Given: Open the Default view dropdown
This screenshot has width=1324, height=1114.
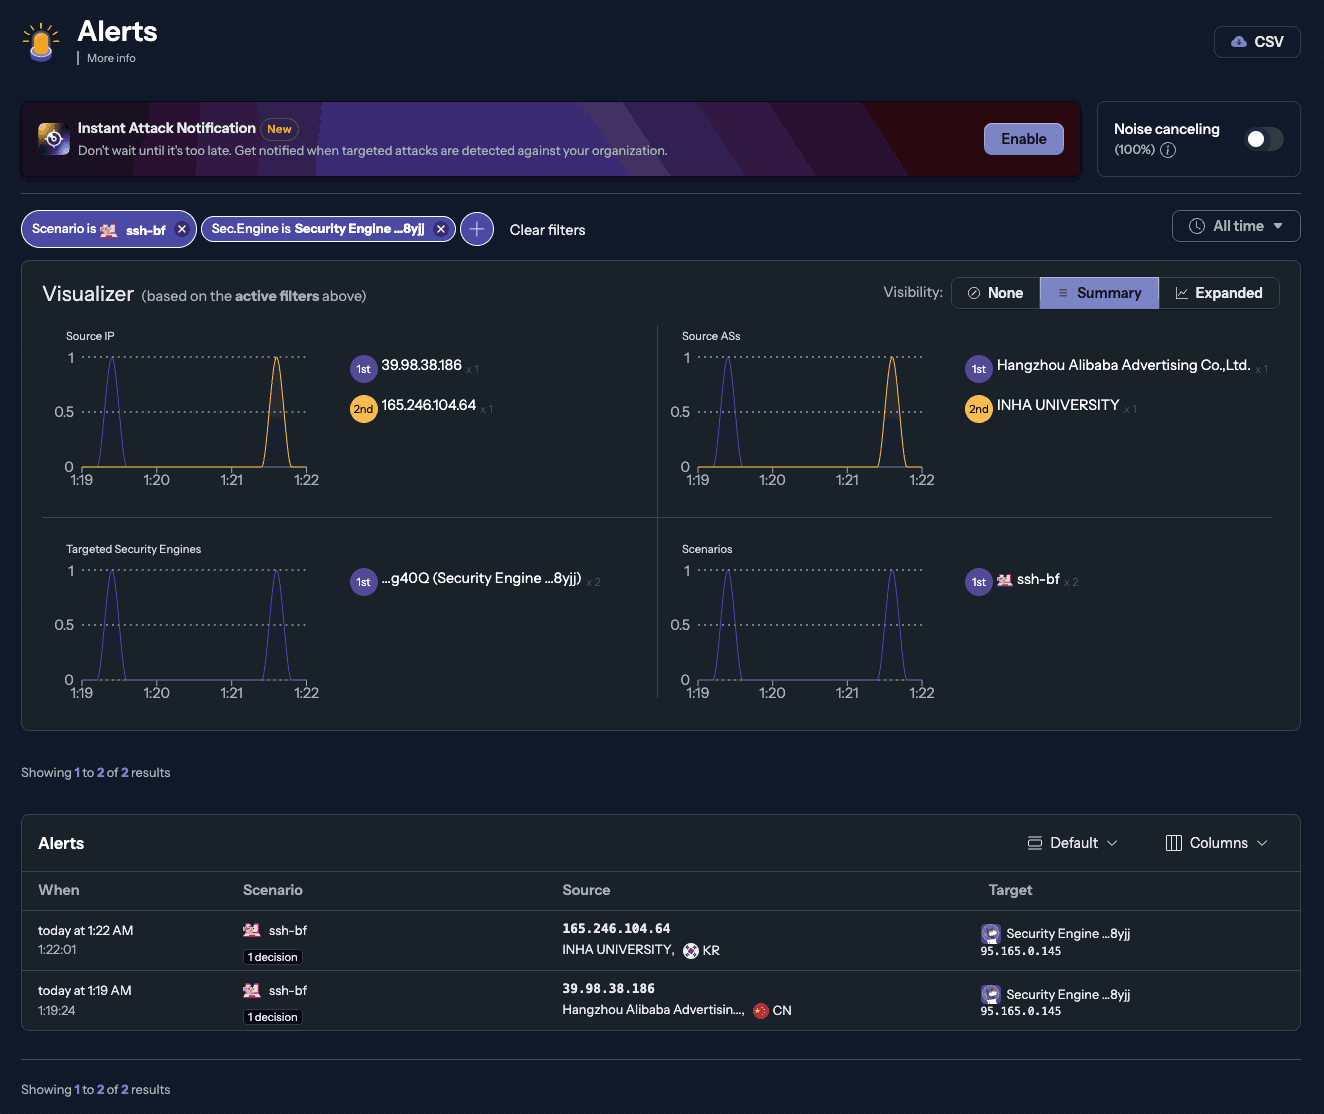Looking at the screenshot, I should (x=1072, y=842).
